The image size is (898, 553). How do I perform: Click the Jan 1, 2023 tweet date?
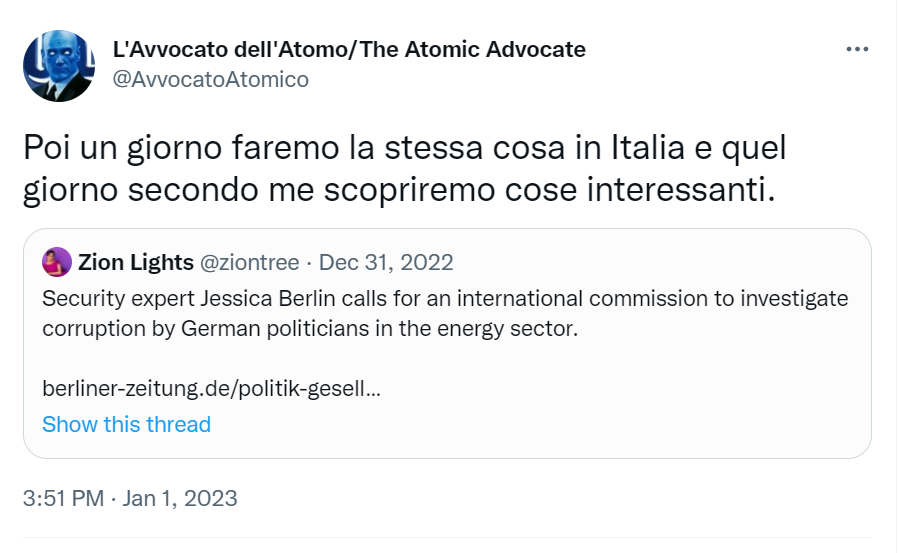180,498
